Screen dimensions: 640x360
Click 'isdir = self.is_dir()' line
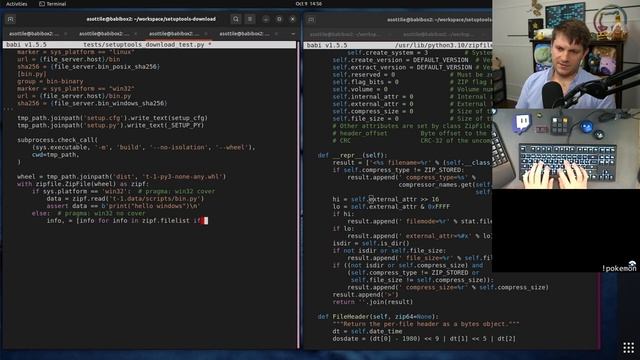click(371, 244)
